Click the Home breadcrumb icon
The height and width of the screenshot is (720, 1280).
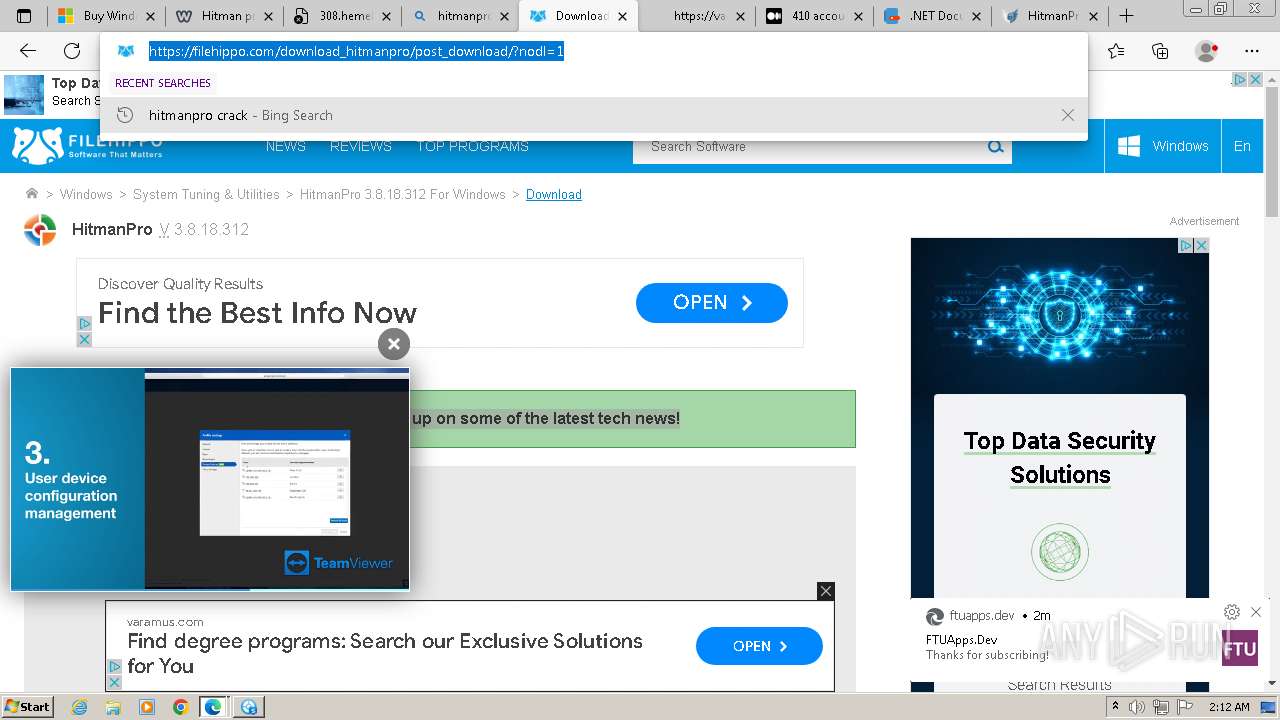pyautogui.click(x=32, y=194)
